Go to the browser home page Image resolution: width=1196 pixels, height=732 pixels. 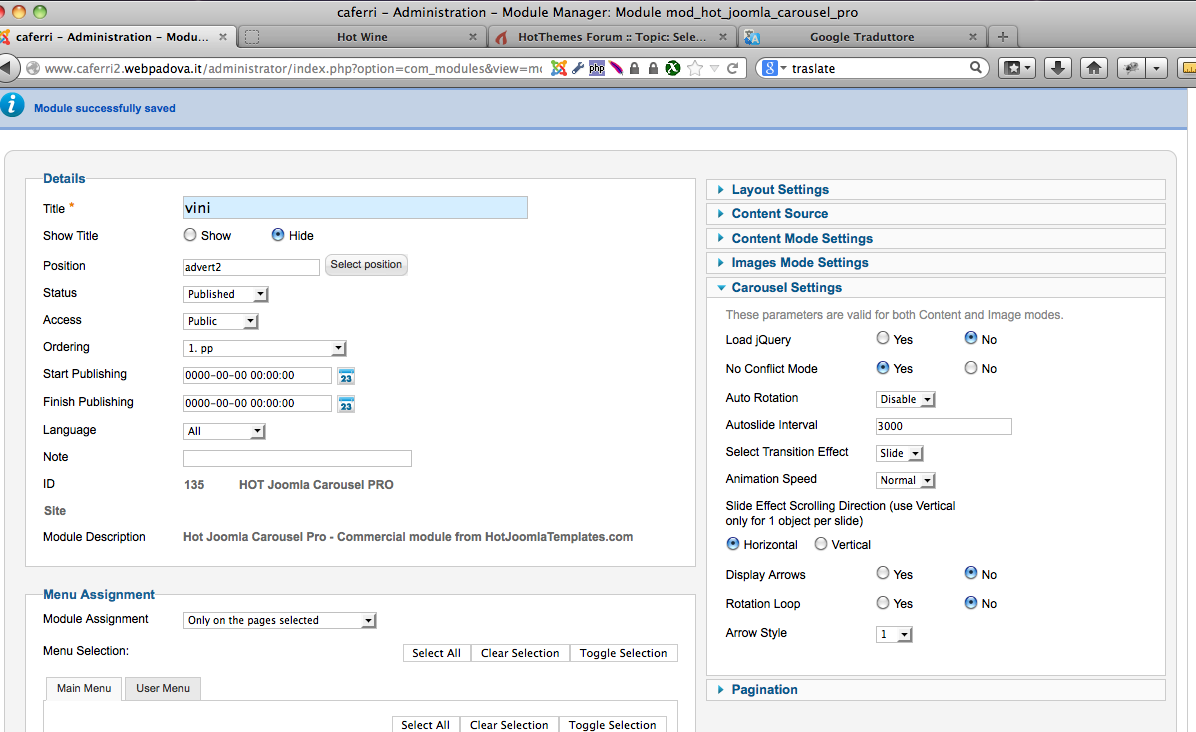click(x=1094, y=68)
